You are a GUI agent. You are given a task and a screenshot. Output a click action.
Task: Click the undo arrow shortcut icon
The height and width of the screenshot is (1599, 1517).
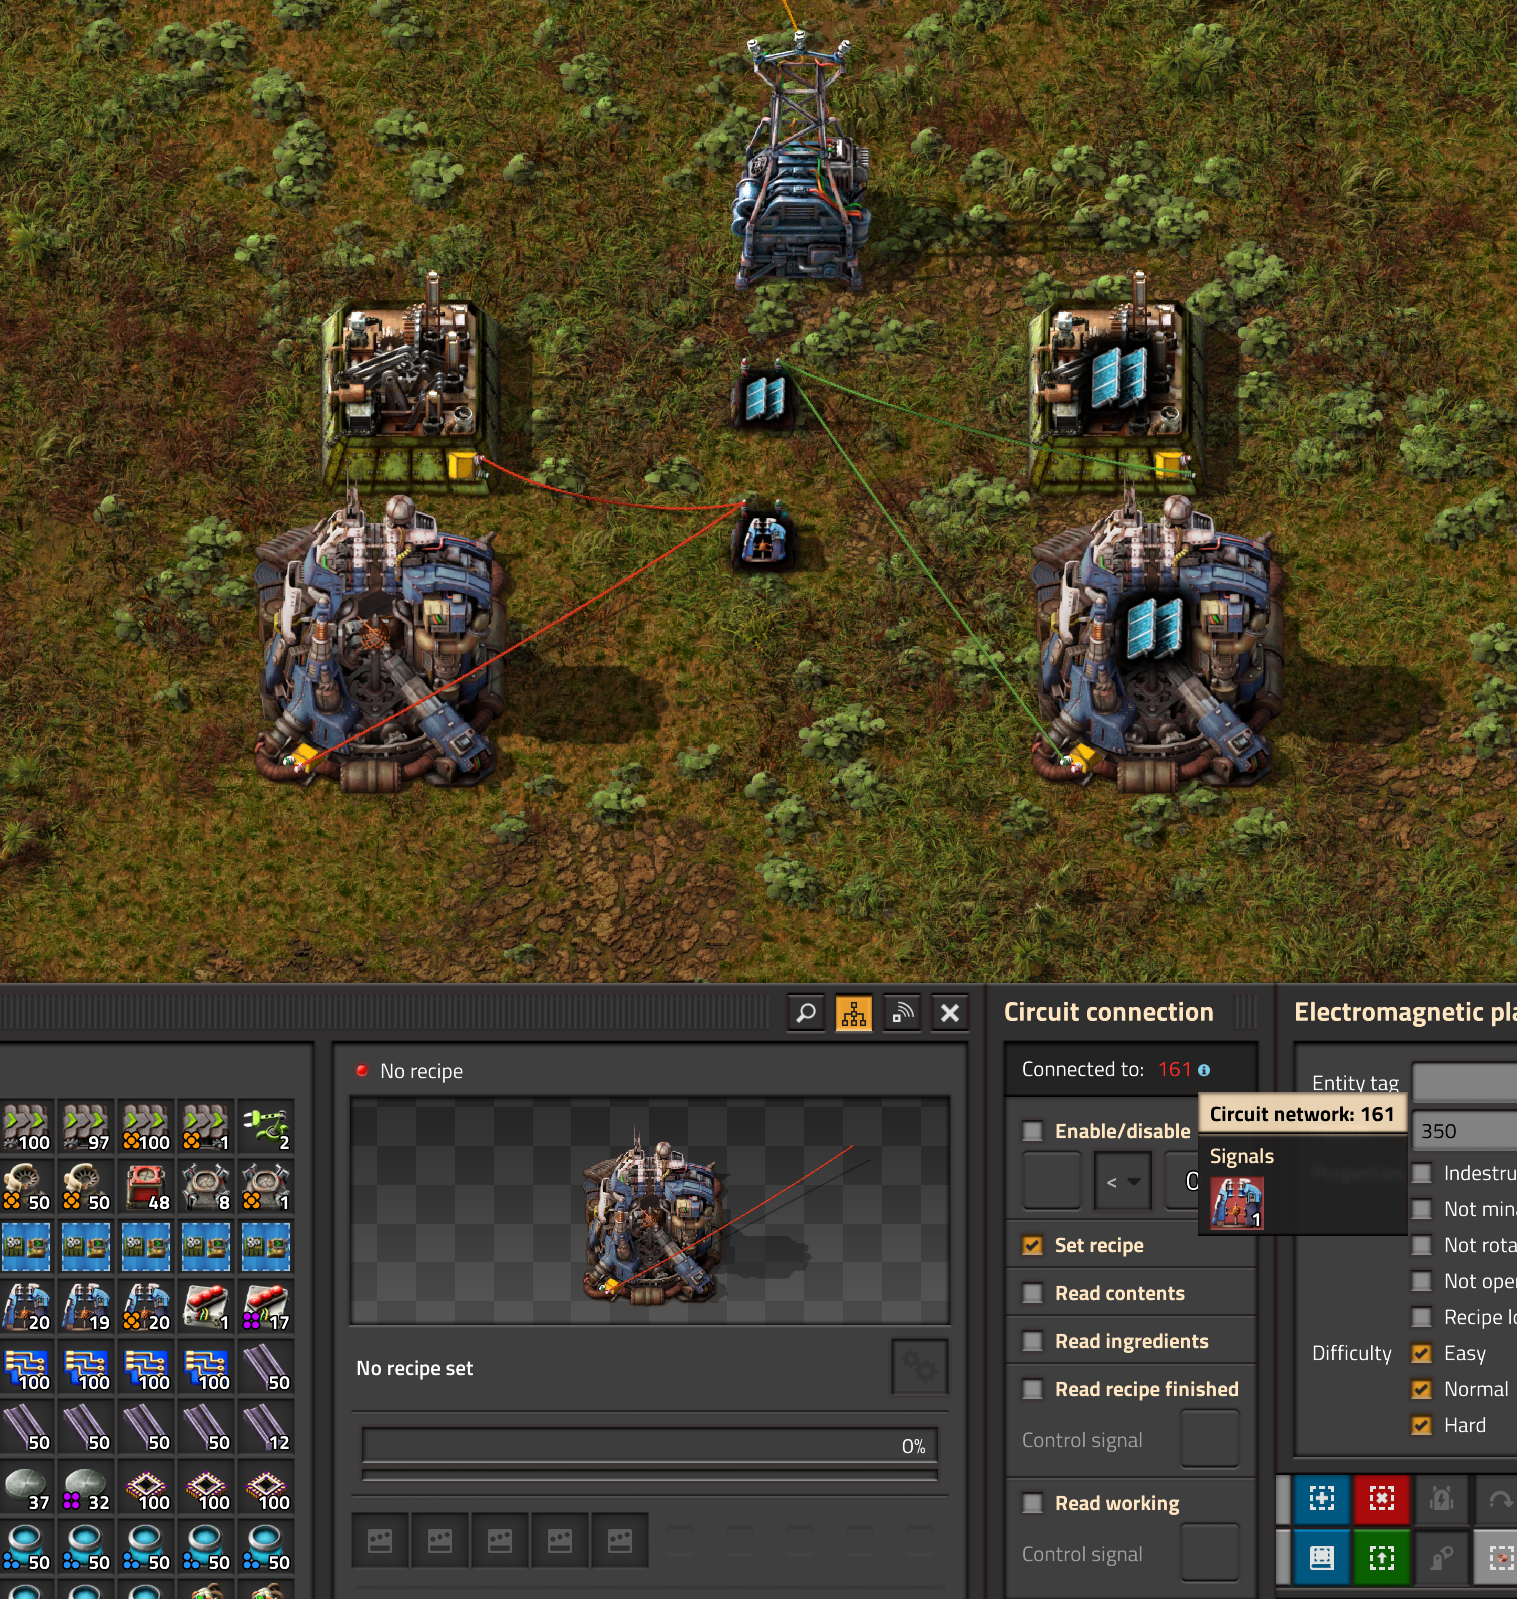pyautogui.click(x=1498, y=1498)
